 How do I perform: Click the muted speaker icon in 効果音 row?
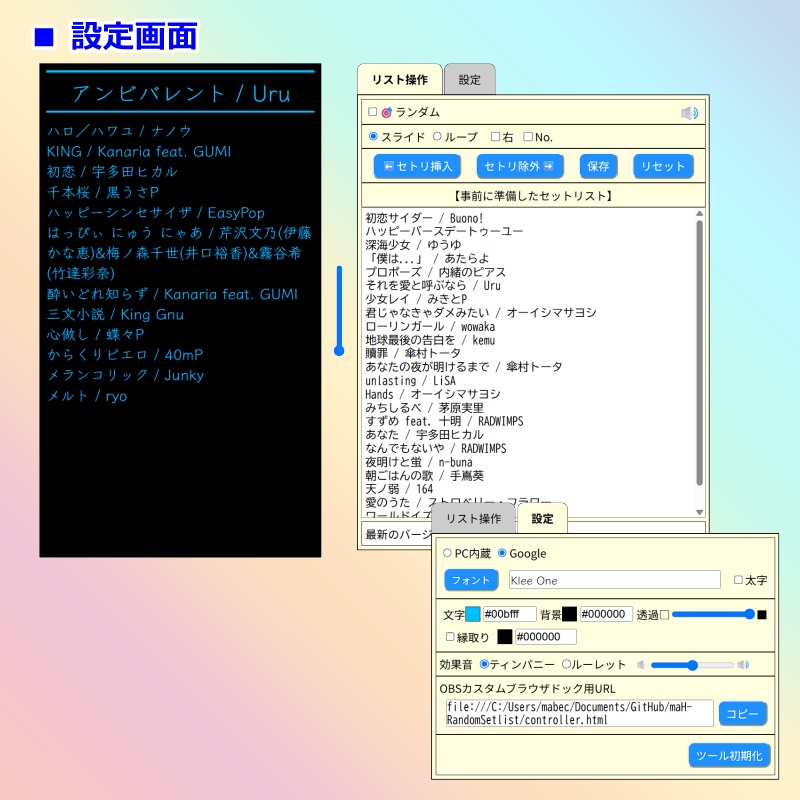(641, 664)
